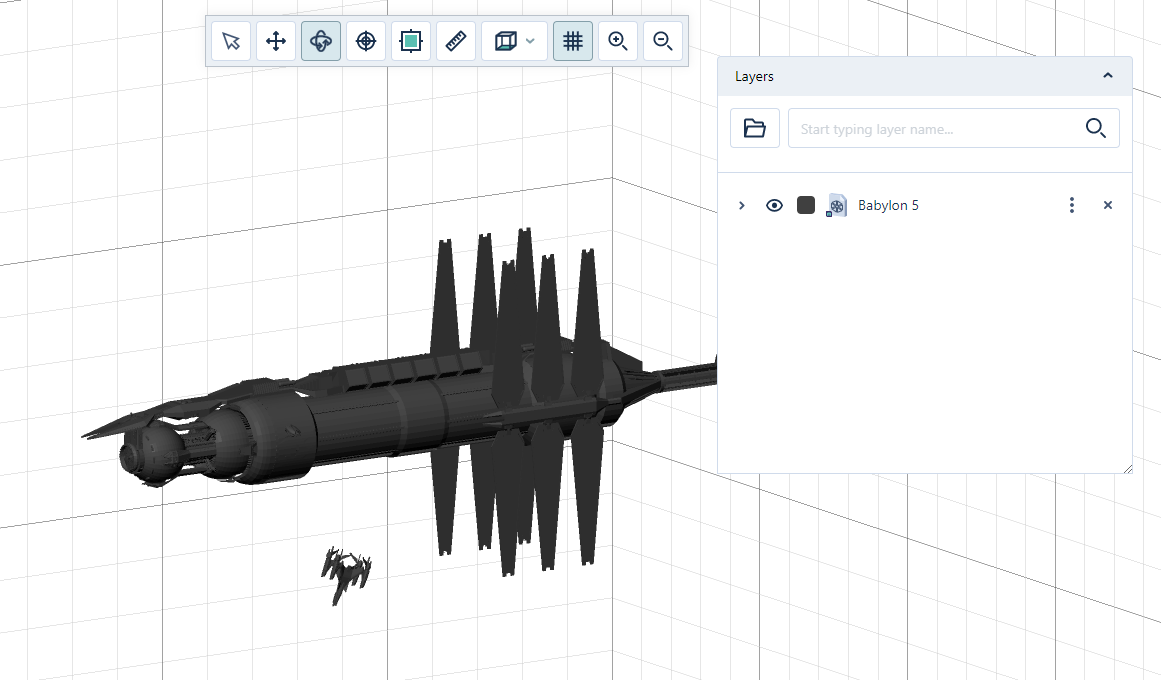
Task: Click the fit-to-extent frame icon
Action: pos(410,41)
